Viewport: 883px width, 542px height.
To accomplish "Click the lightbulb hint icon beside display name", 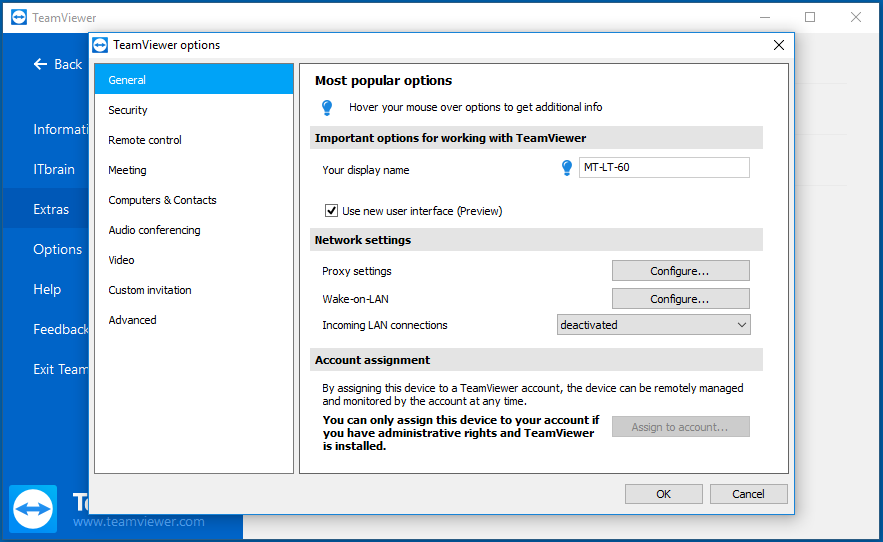I will (567, 168).
